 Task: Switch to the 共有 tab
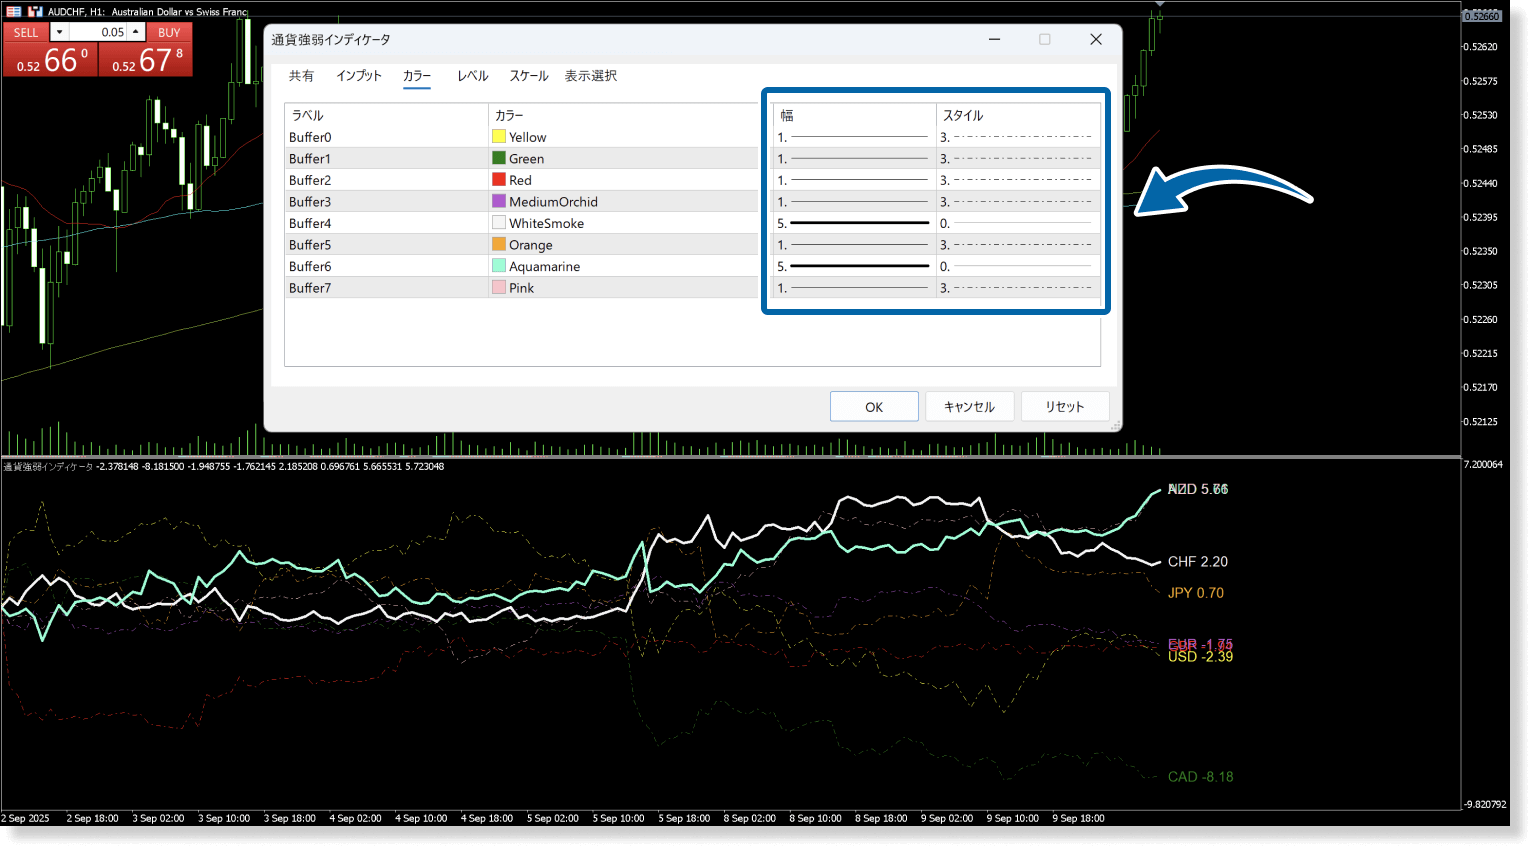[x=301, y=76]
